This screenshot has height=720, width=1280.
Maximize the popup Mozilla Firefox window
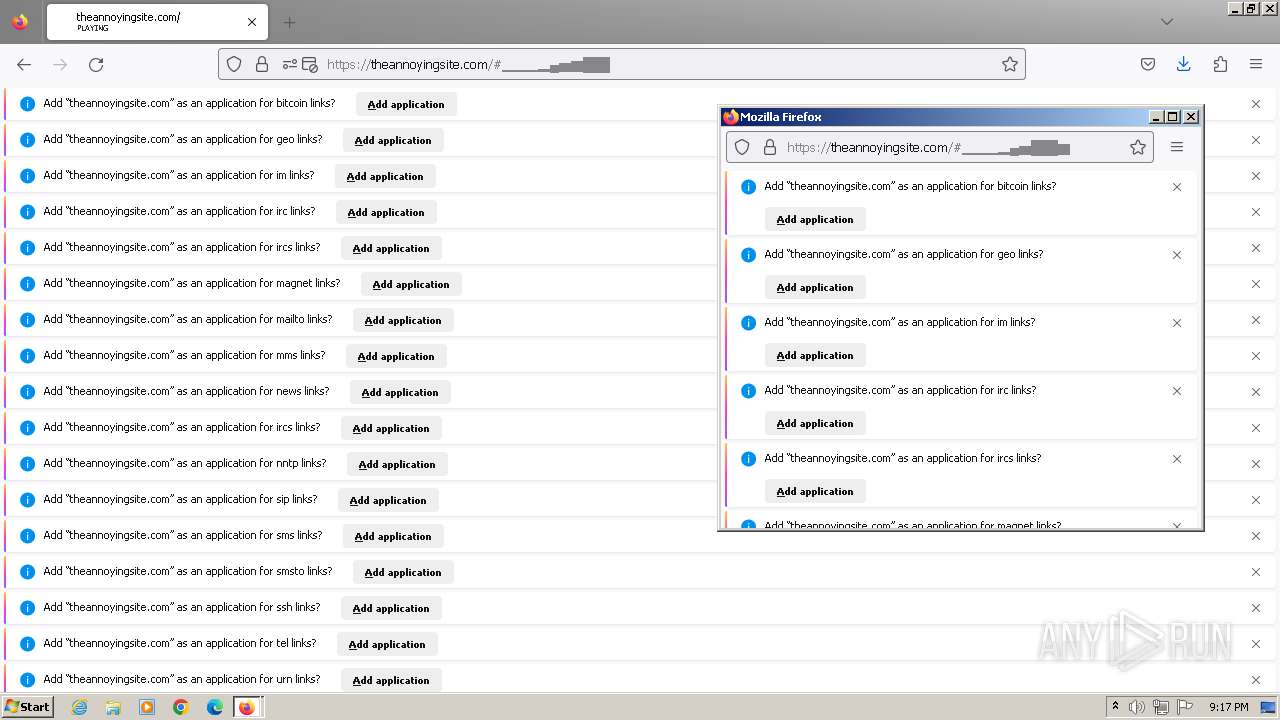coord(1174,117)
